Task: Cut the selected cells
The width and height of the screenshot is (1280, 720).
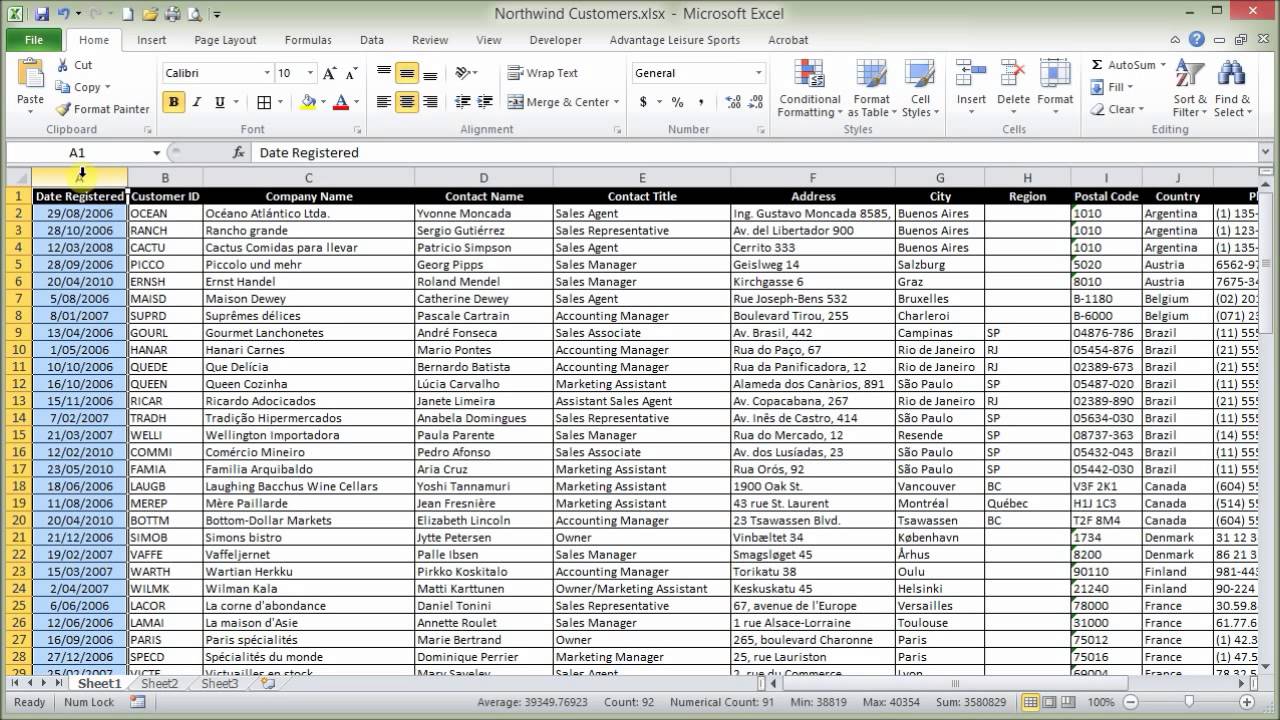Action: click(73, 65)
